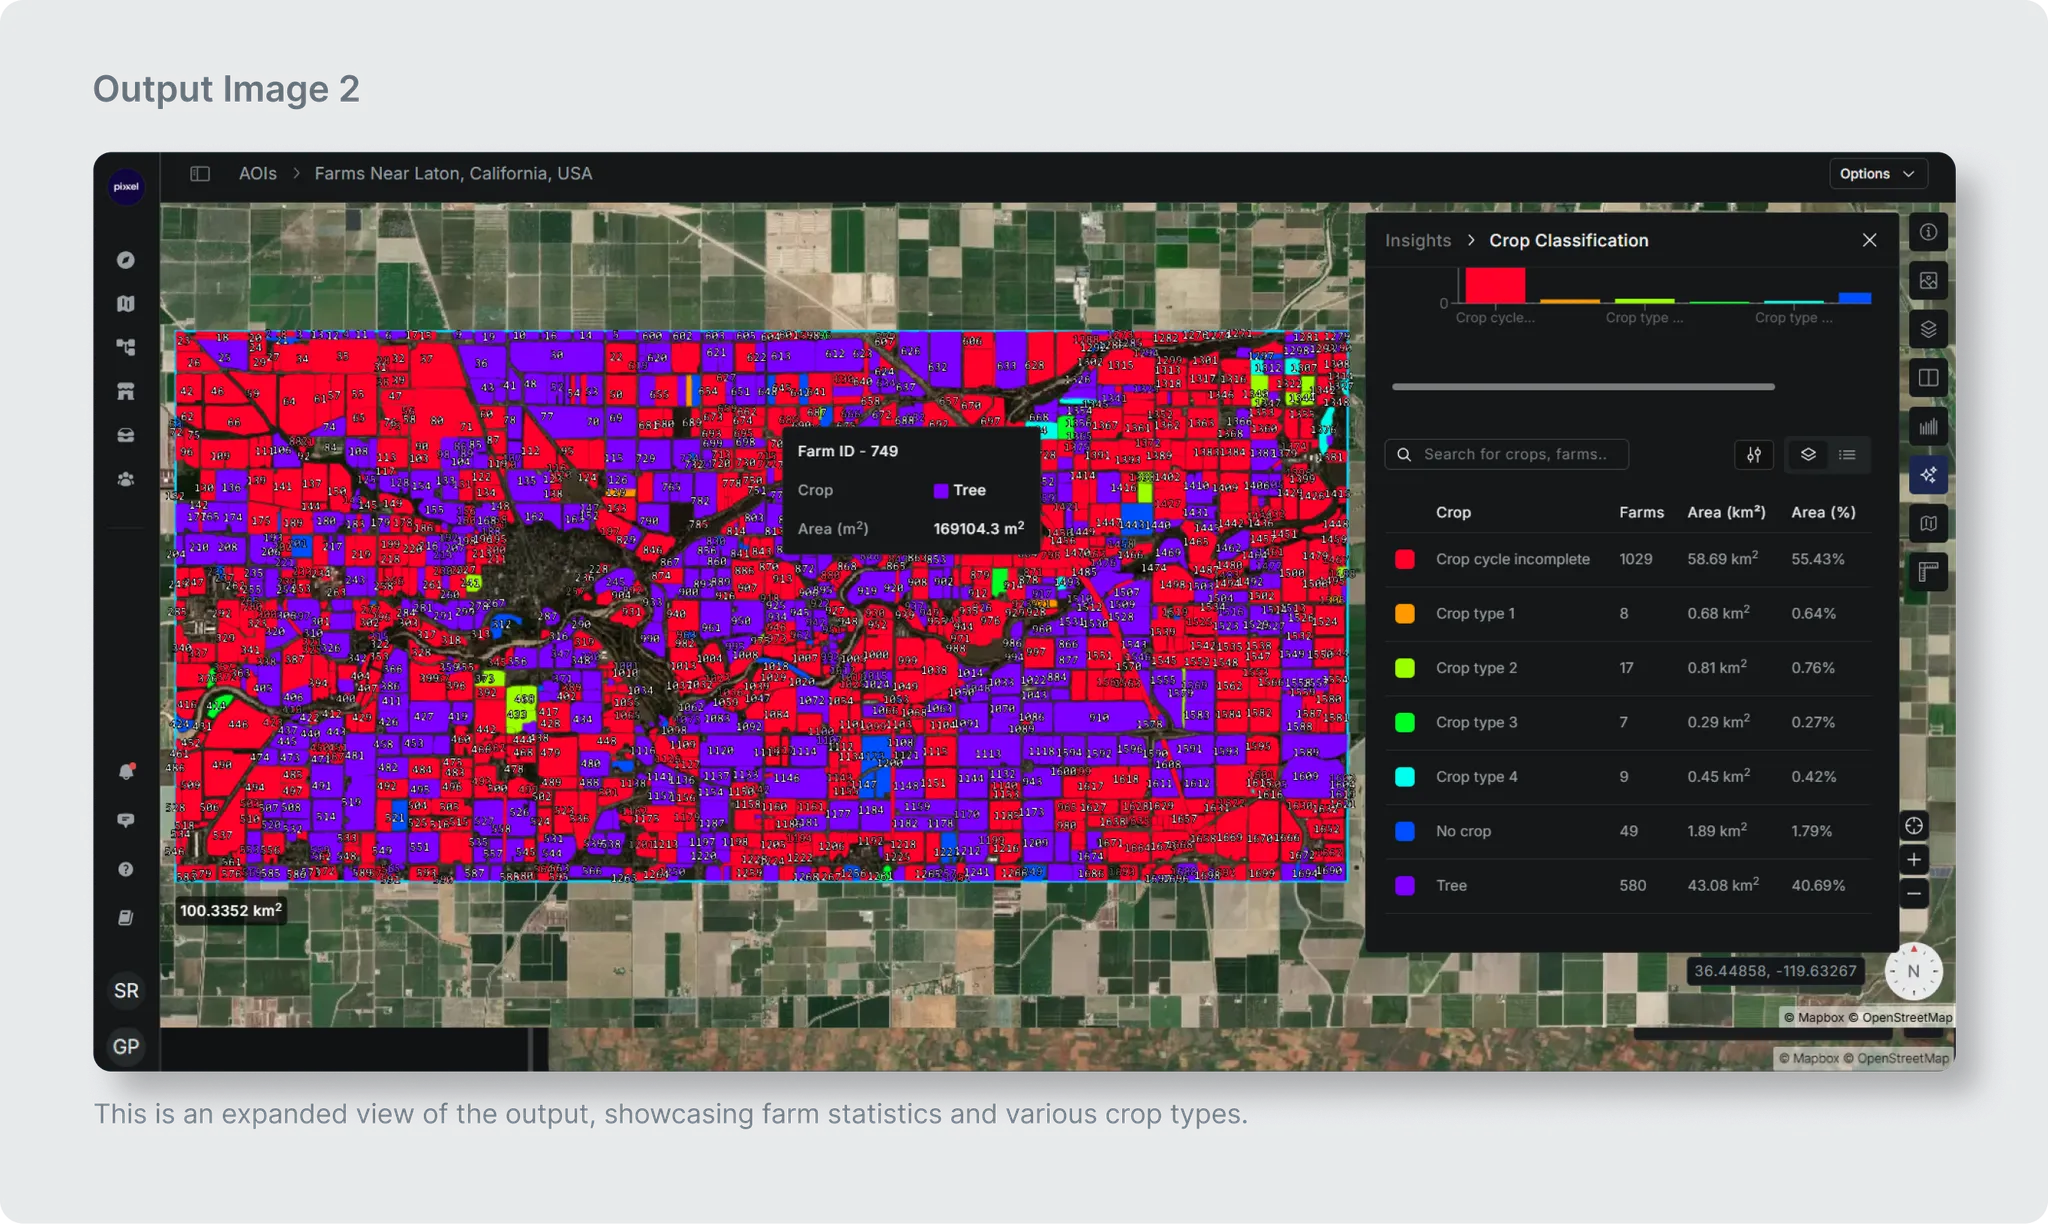This screenshot has width=2048, height=1224.
Task: Open the team members icon in sidebar
Action: [125, 479]
